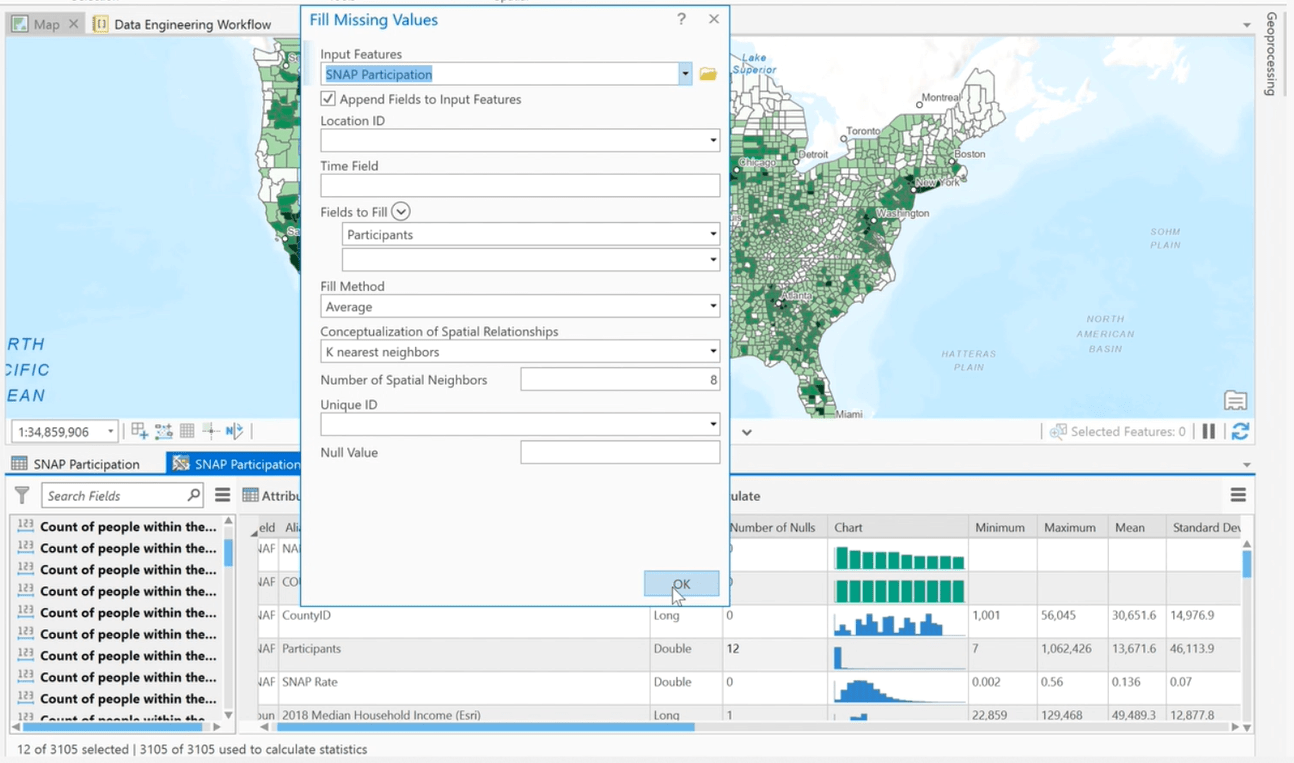The image size is (1294, 763).
Task: Open the browse folder icon for Input Features
Action: coord(708,74)
